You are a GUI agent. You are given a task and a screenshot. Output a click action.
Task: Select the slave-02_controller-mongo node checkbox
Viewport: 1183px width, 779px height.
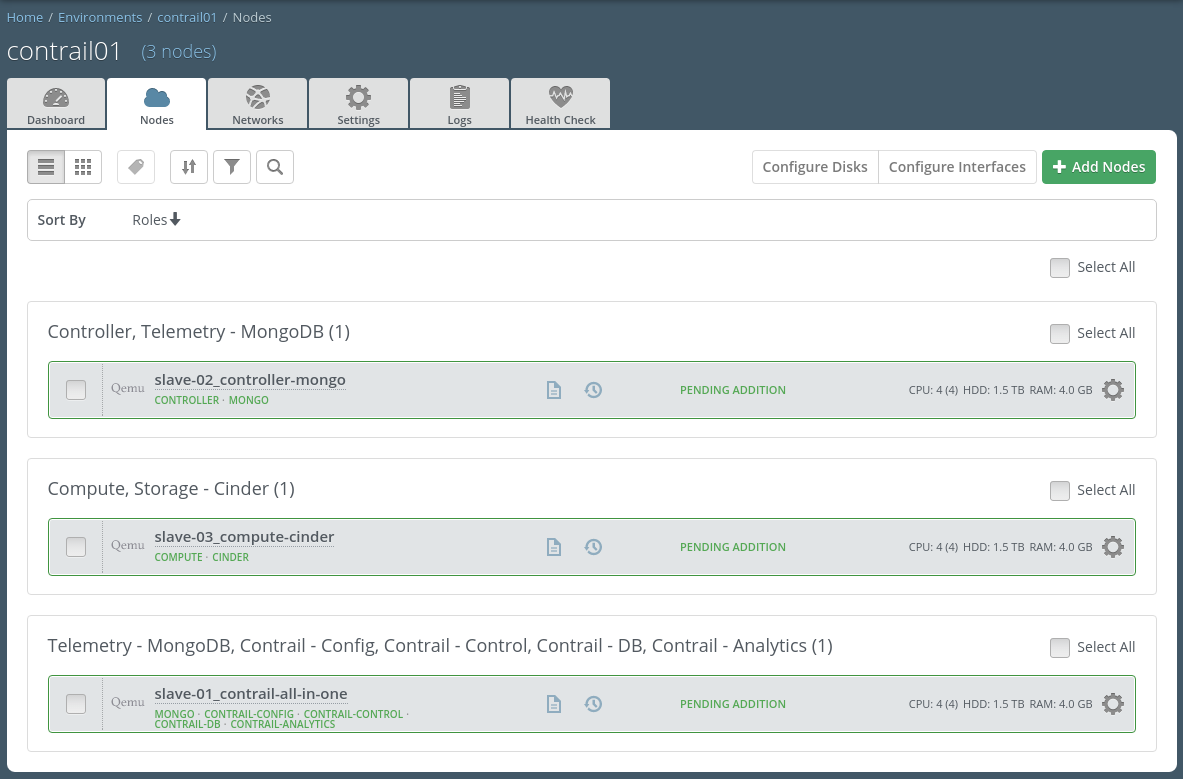click(x=75, y=390)
